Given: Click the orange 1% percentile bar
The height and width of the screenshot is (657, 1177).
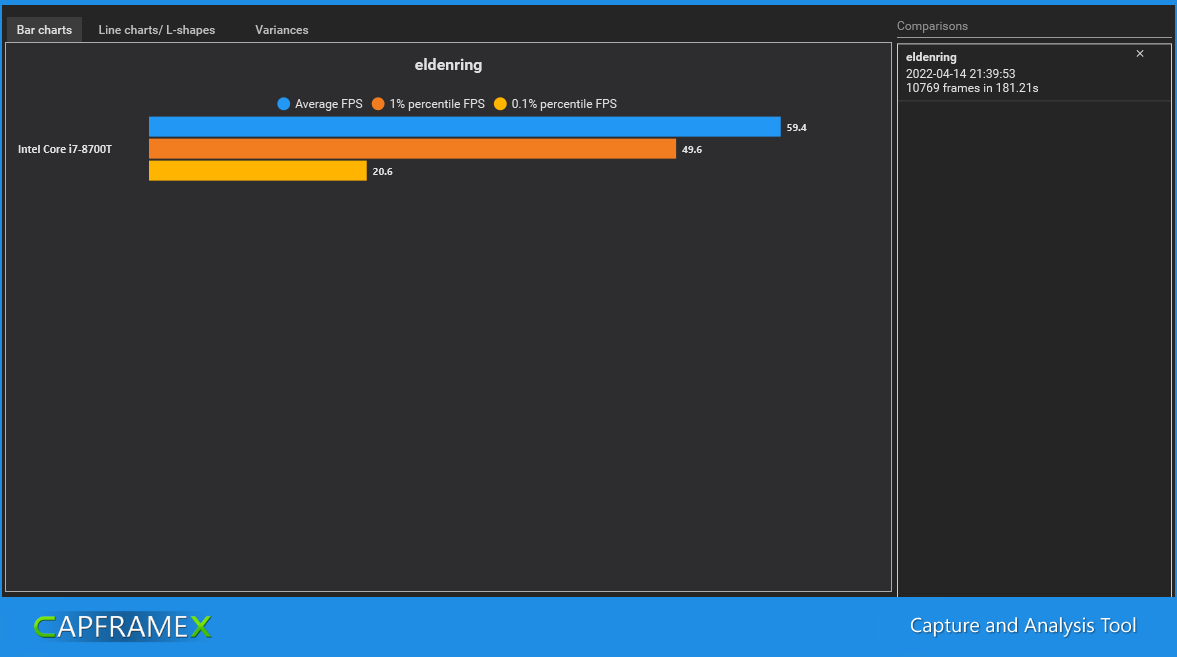Looking at the screenshot, I should point(412,149).
